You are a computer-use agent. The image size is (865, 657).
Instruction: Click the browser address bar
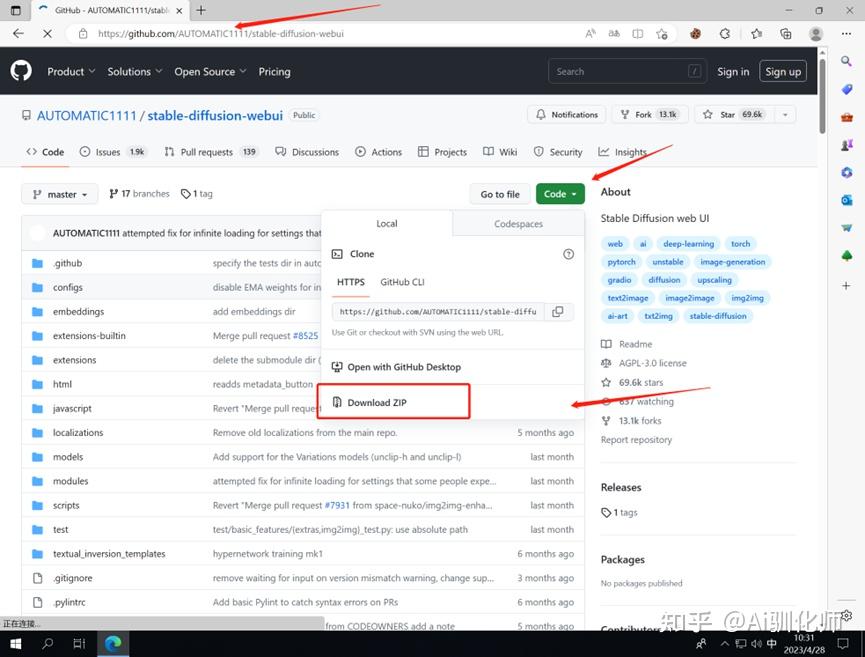click(x=331, y=34)
